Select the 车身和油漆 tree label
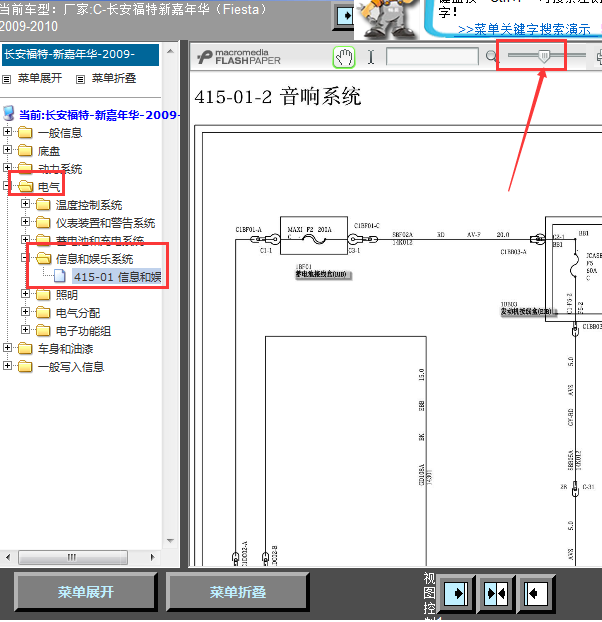 pos(65,349)
